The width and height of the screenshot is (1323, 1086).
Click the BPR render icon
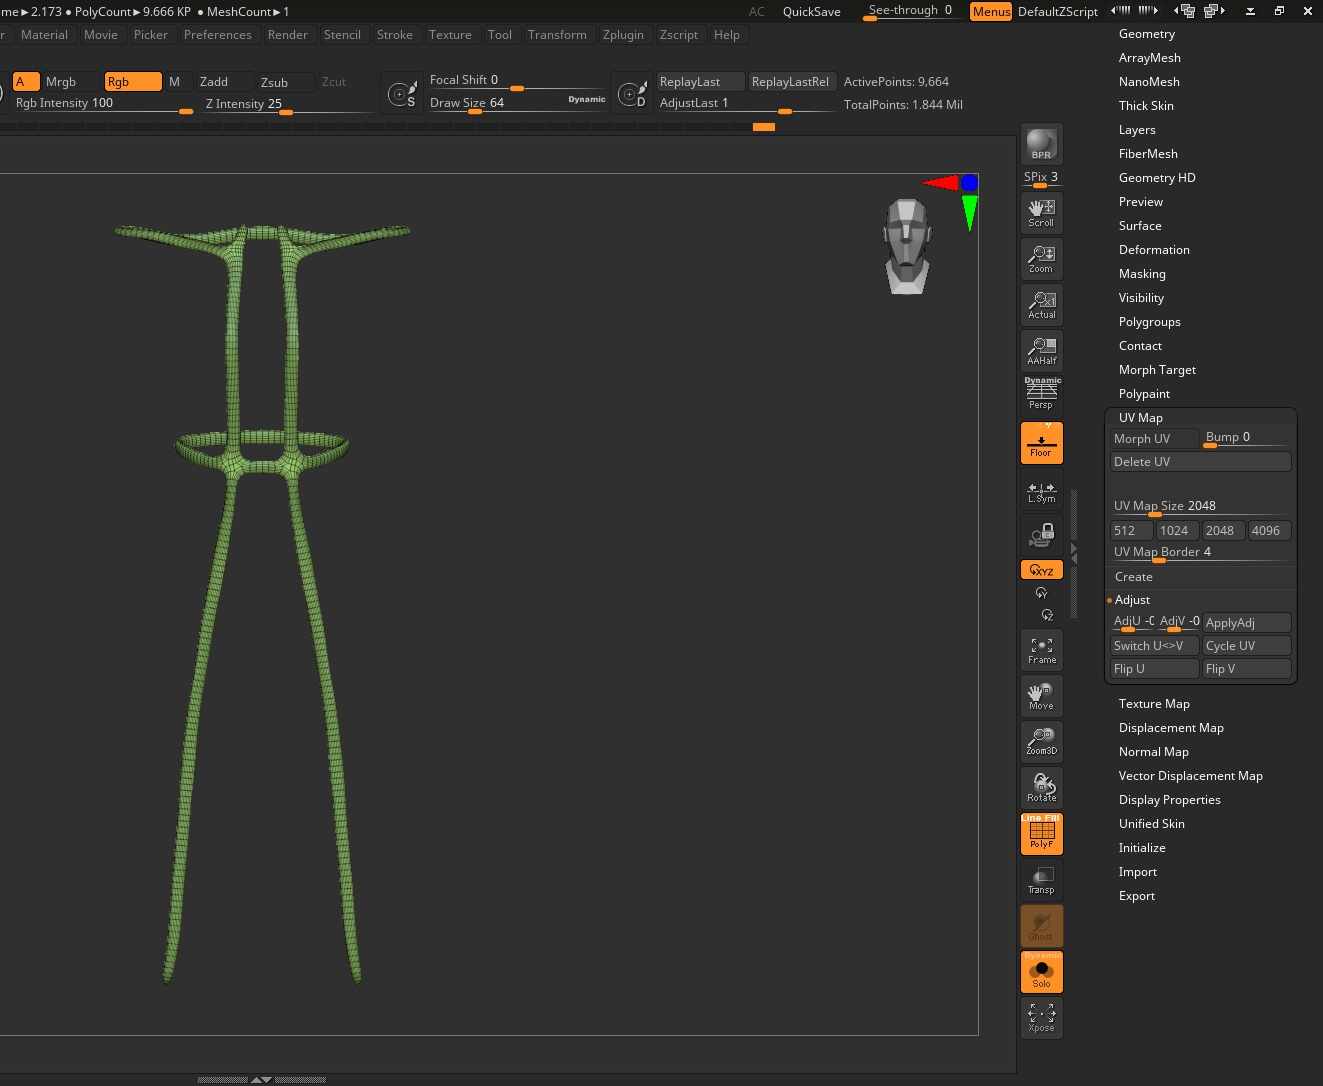(x=1041, y=144)
